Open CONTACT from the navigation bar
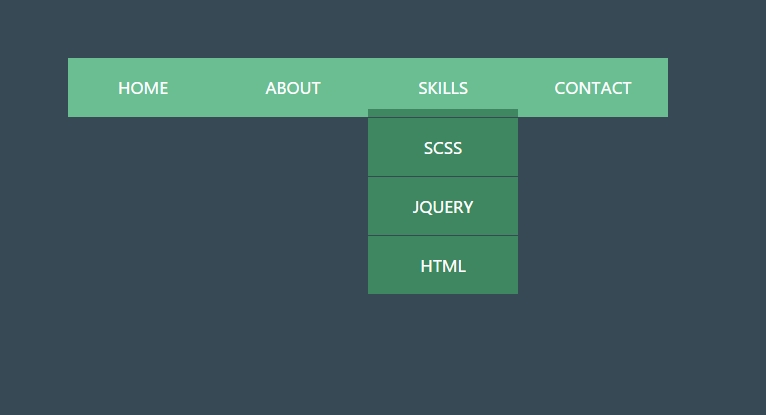The width and height of the screenshot is (766, 415). 593,88
